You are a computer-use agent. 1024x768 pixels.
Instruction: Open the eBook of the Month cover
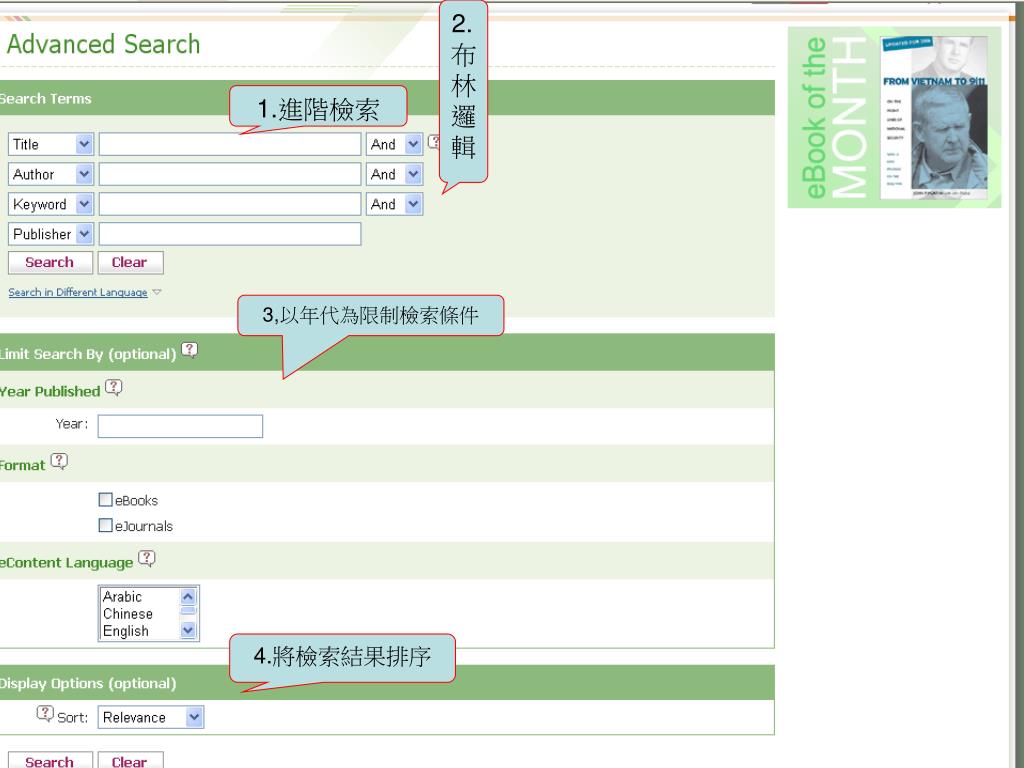coord(934,118)
